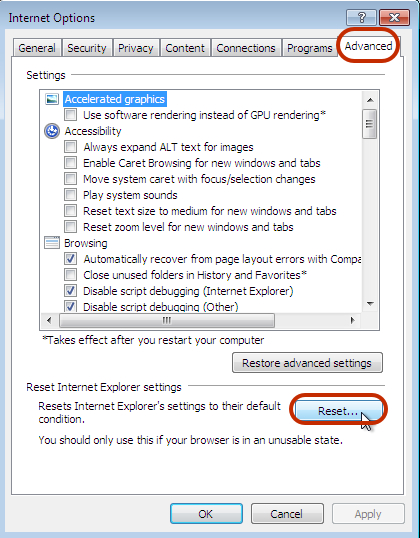Image resolution: width=420 pixels, height=538 pixels.
Task: Click the horizontal scroll right arrow
Action: pos(352,320)
